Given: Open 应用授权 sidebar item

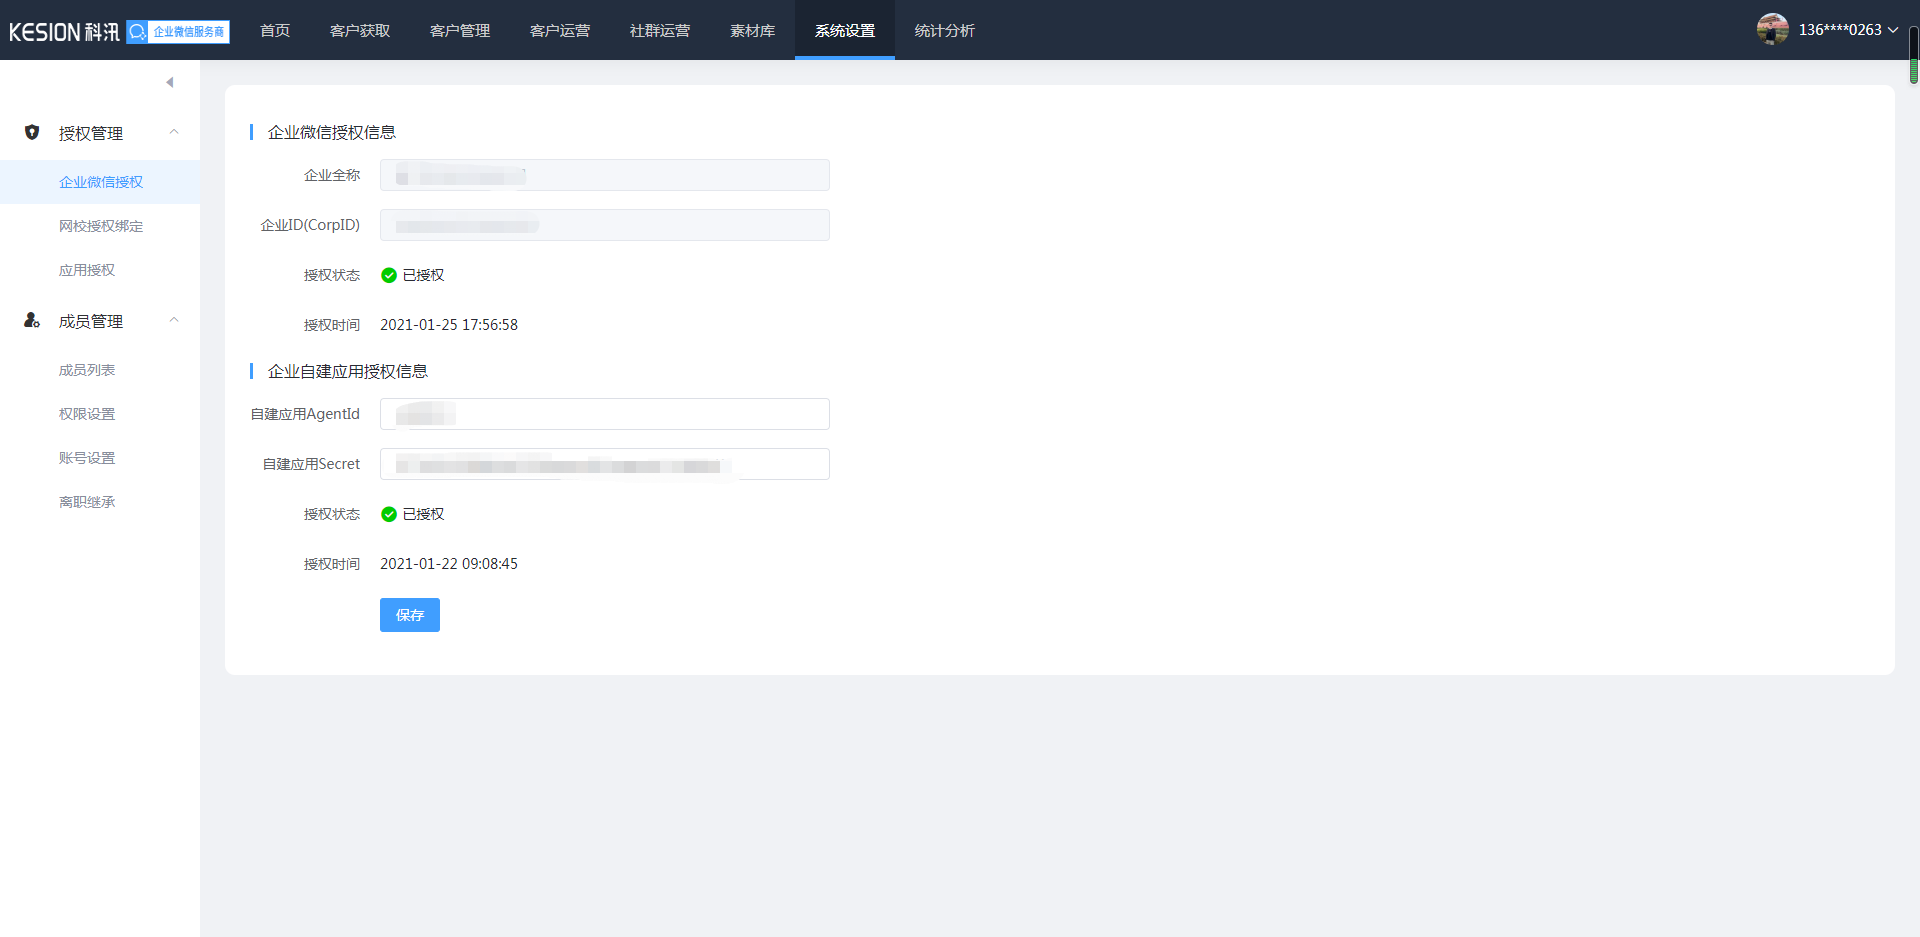Looking at the screenshot, I should click(87, 270).
